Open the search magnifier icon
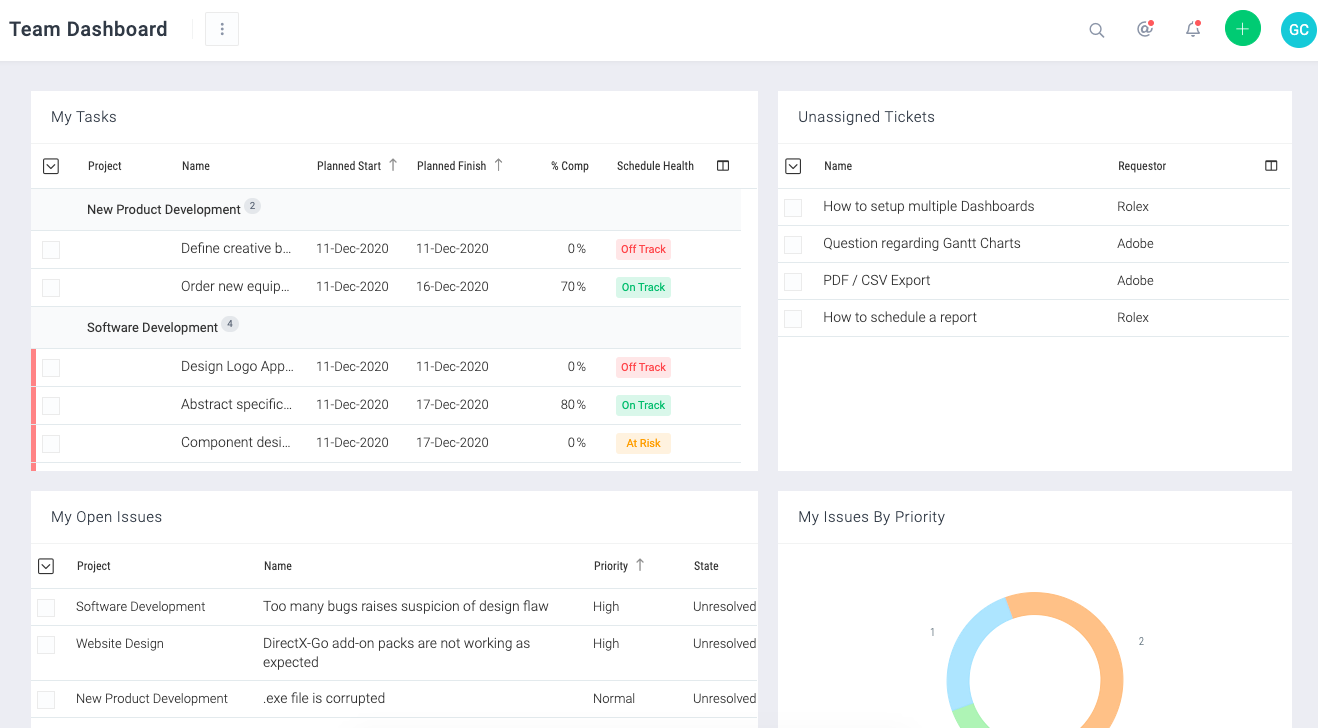The height and width of the screenshot is (728, 1318). (x=1097, y=30)
